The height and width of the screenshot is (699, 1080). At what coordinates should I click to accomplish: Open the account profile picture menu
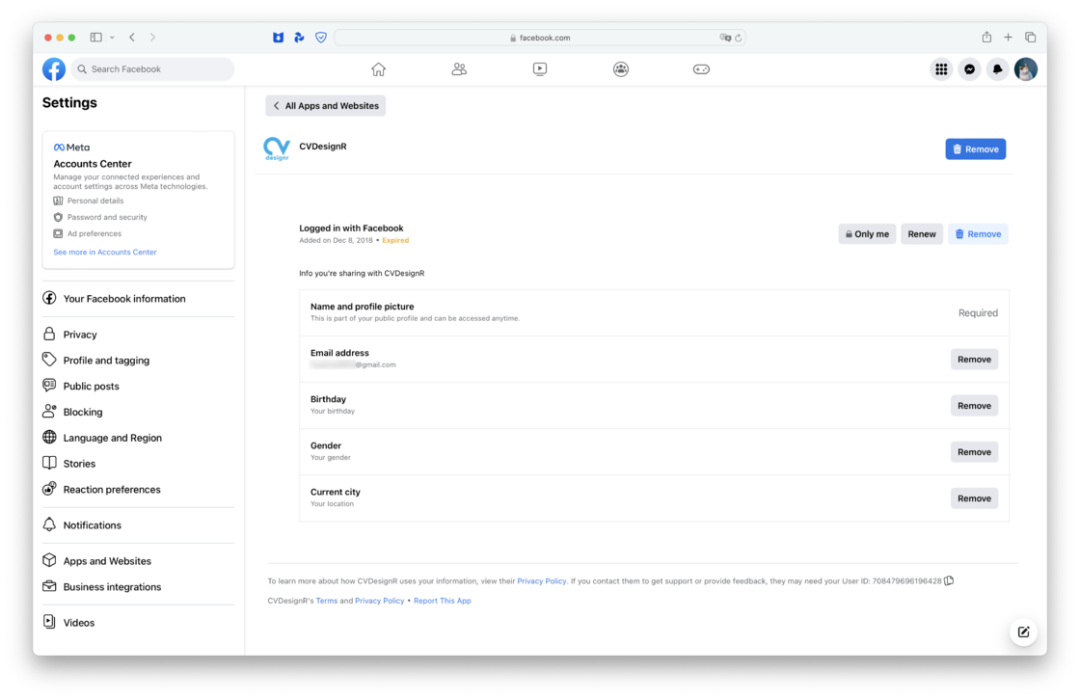[1026, 69]
